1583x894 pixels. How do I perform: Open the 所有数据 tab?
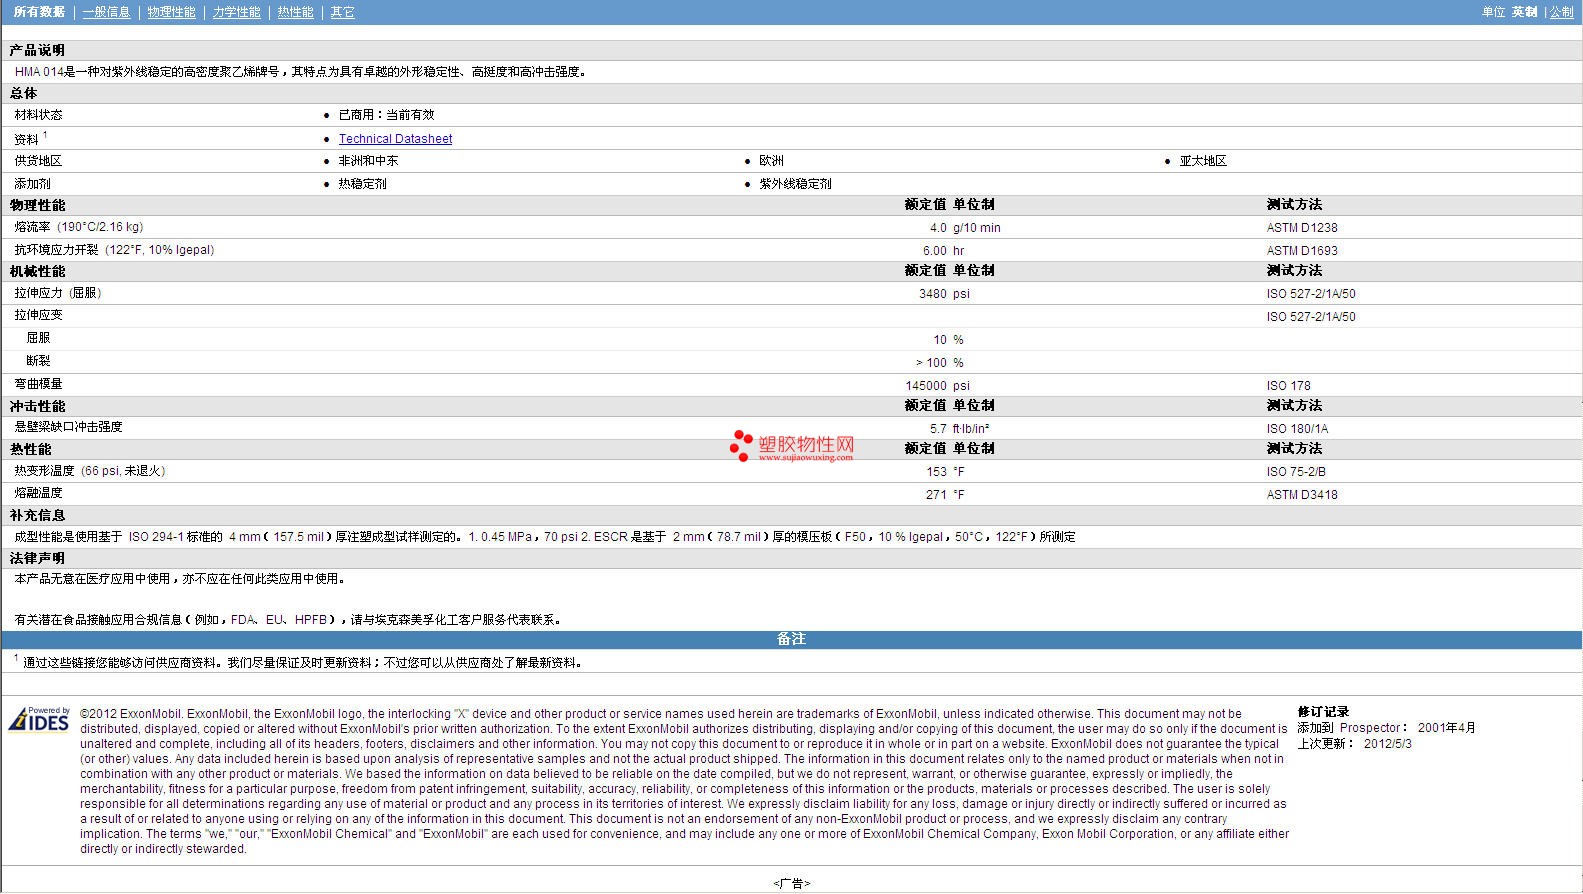coord(39,12)
